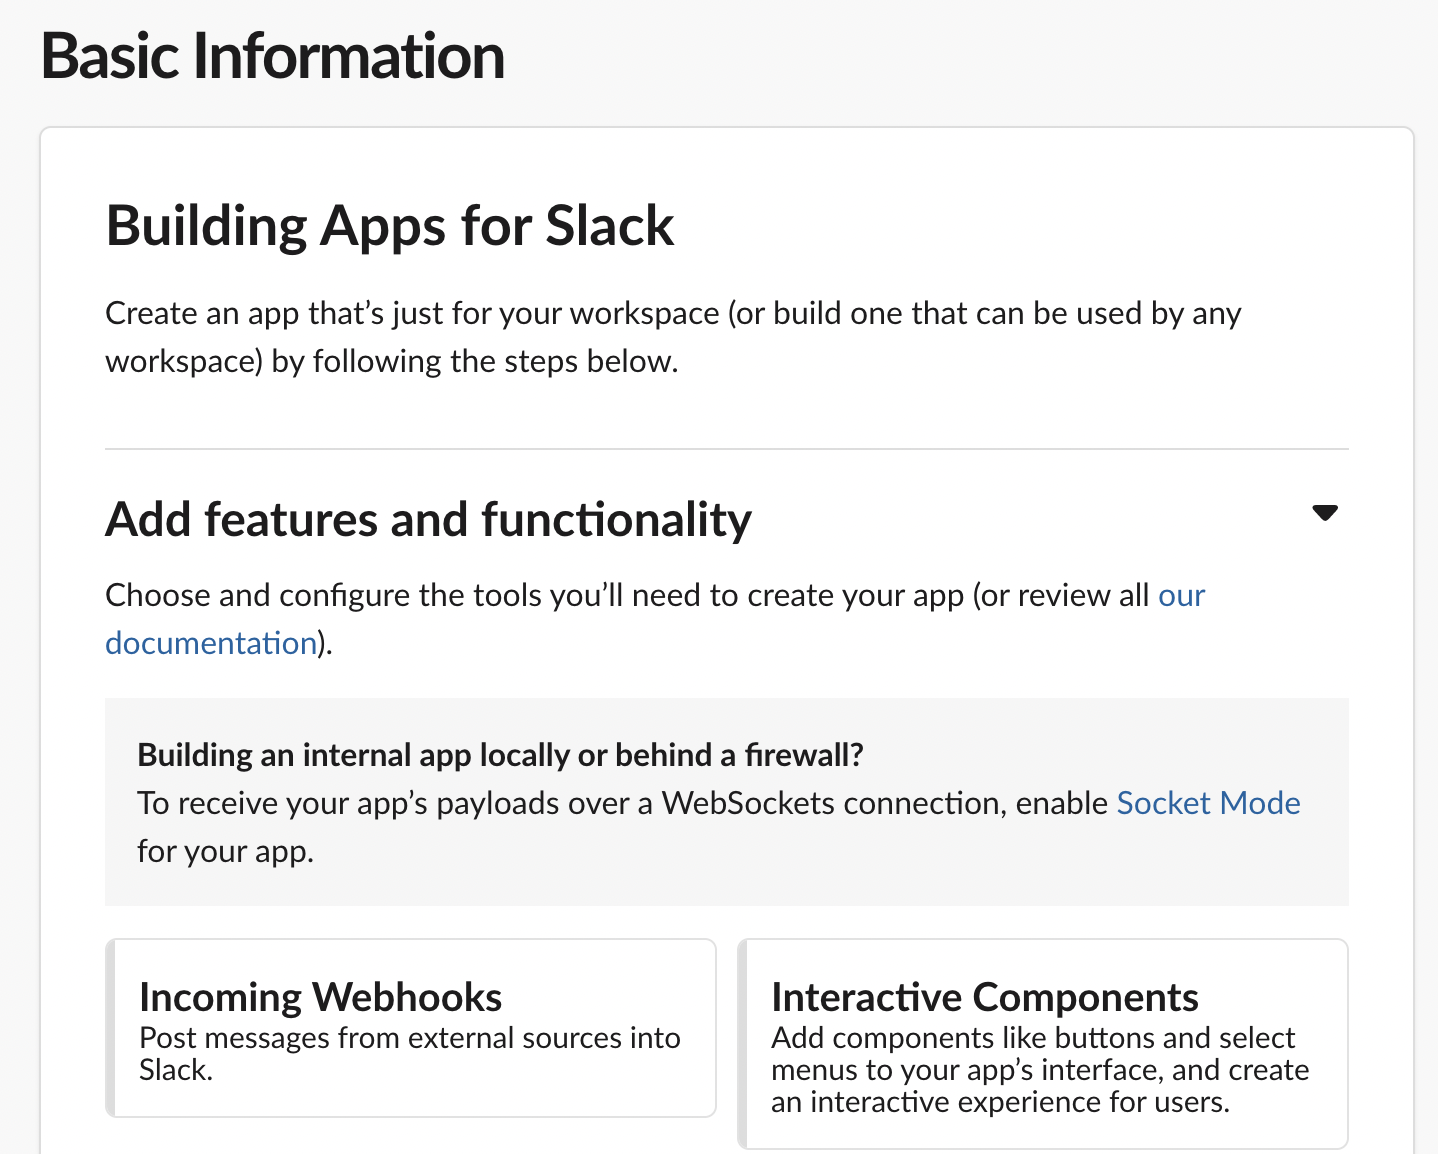1438x1154 pixels.
Task: Click the firewall notice box heading
Action: tap(500, 755)
